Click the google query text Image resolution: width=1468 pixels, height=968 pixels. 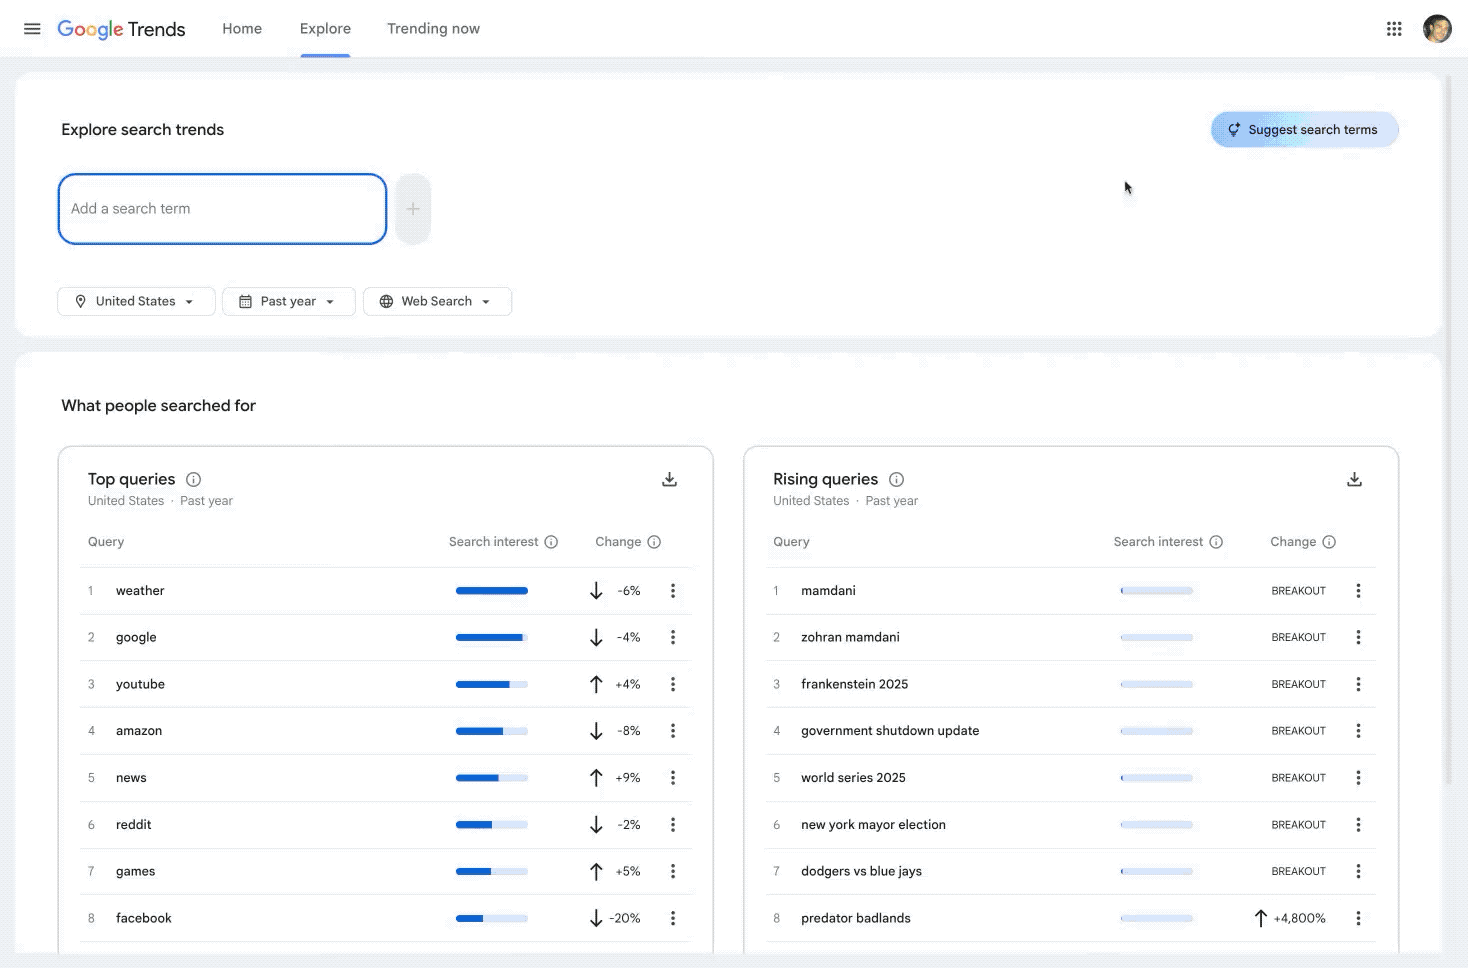point(136,637)
